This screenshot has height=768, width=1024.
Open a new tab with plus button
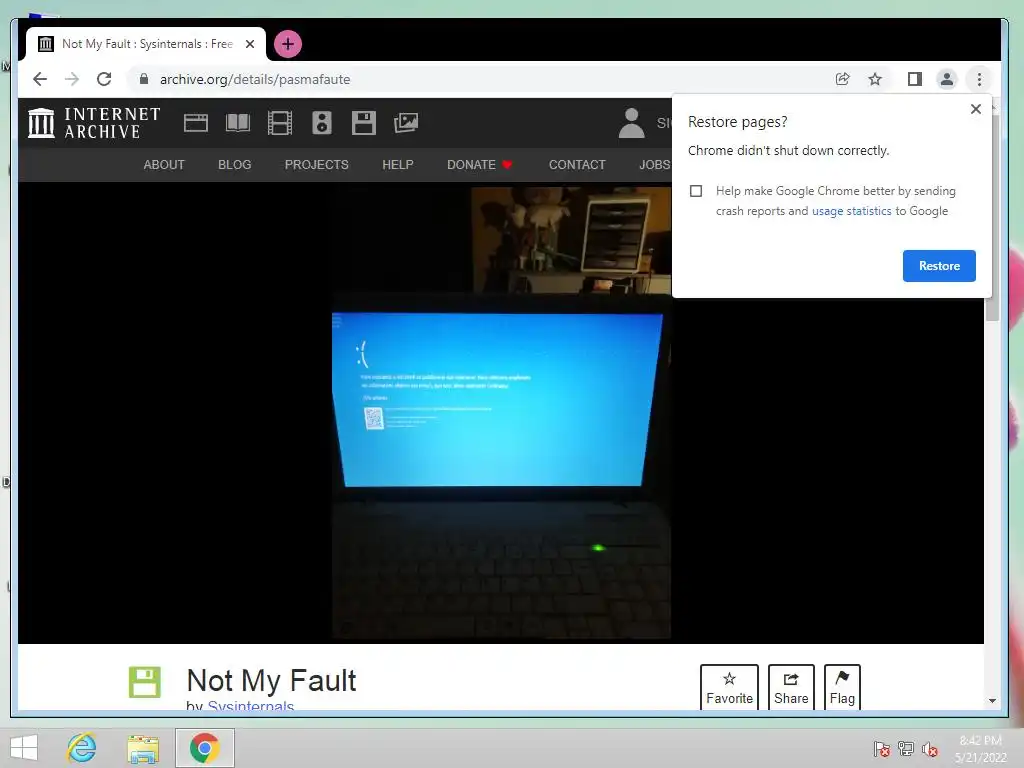288,44
